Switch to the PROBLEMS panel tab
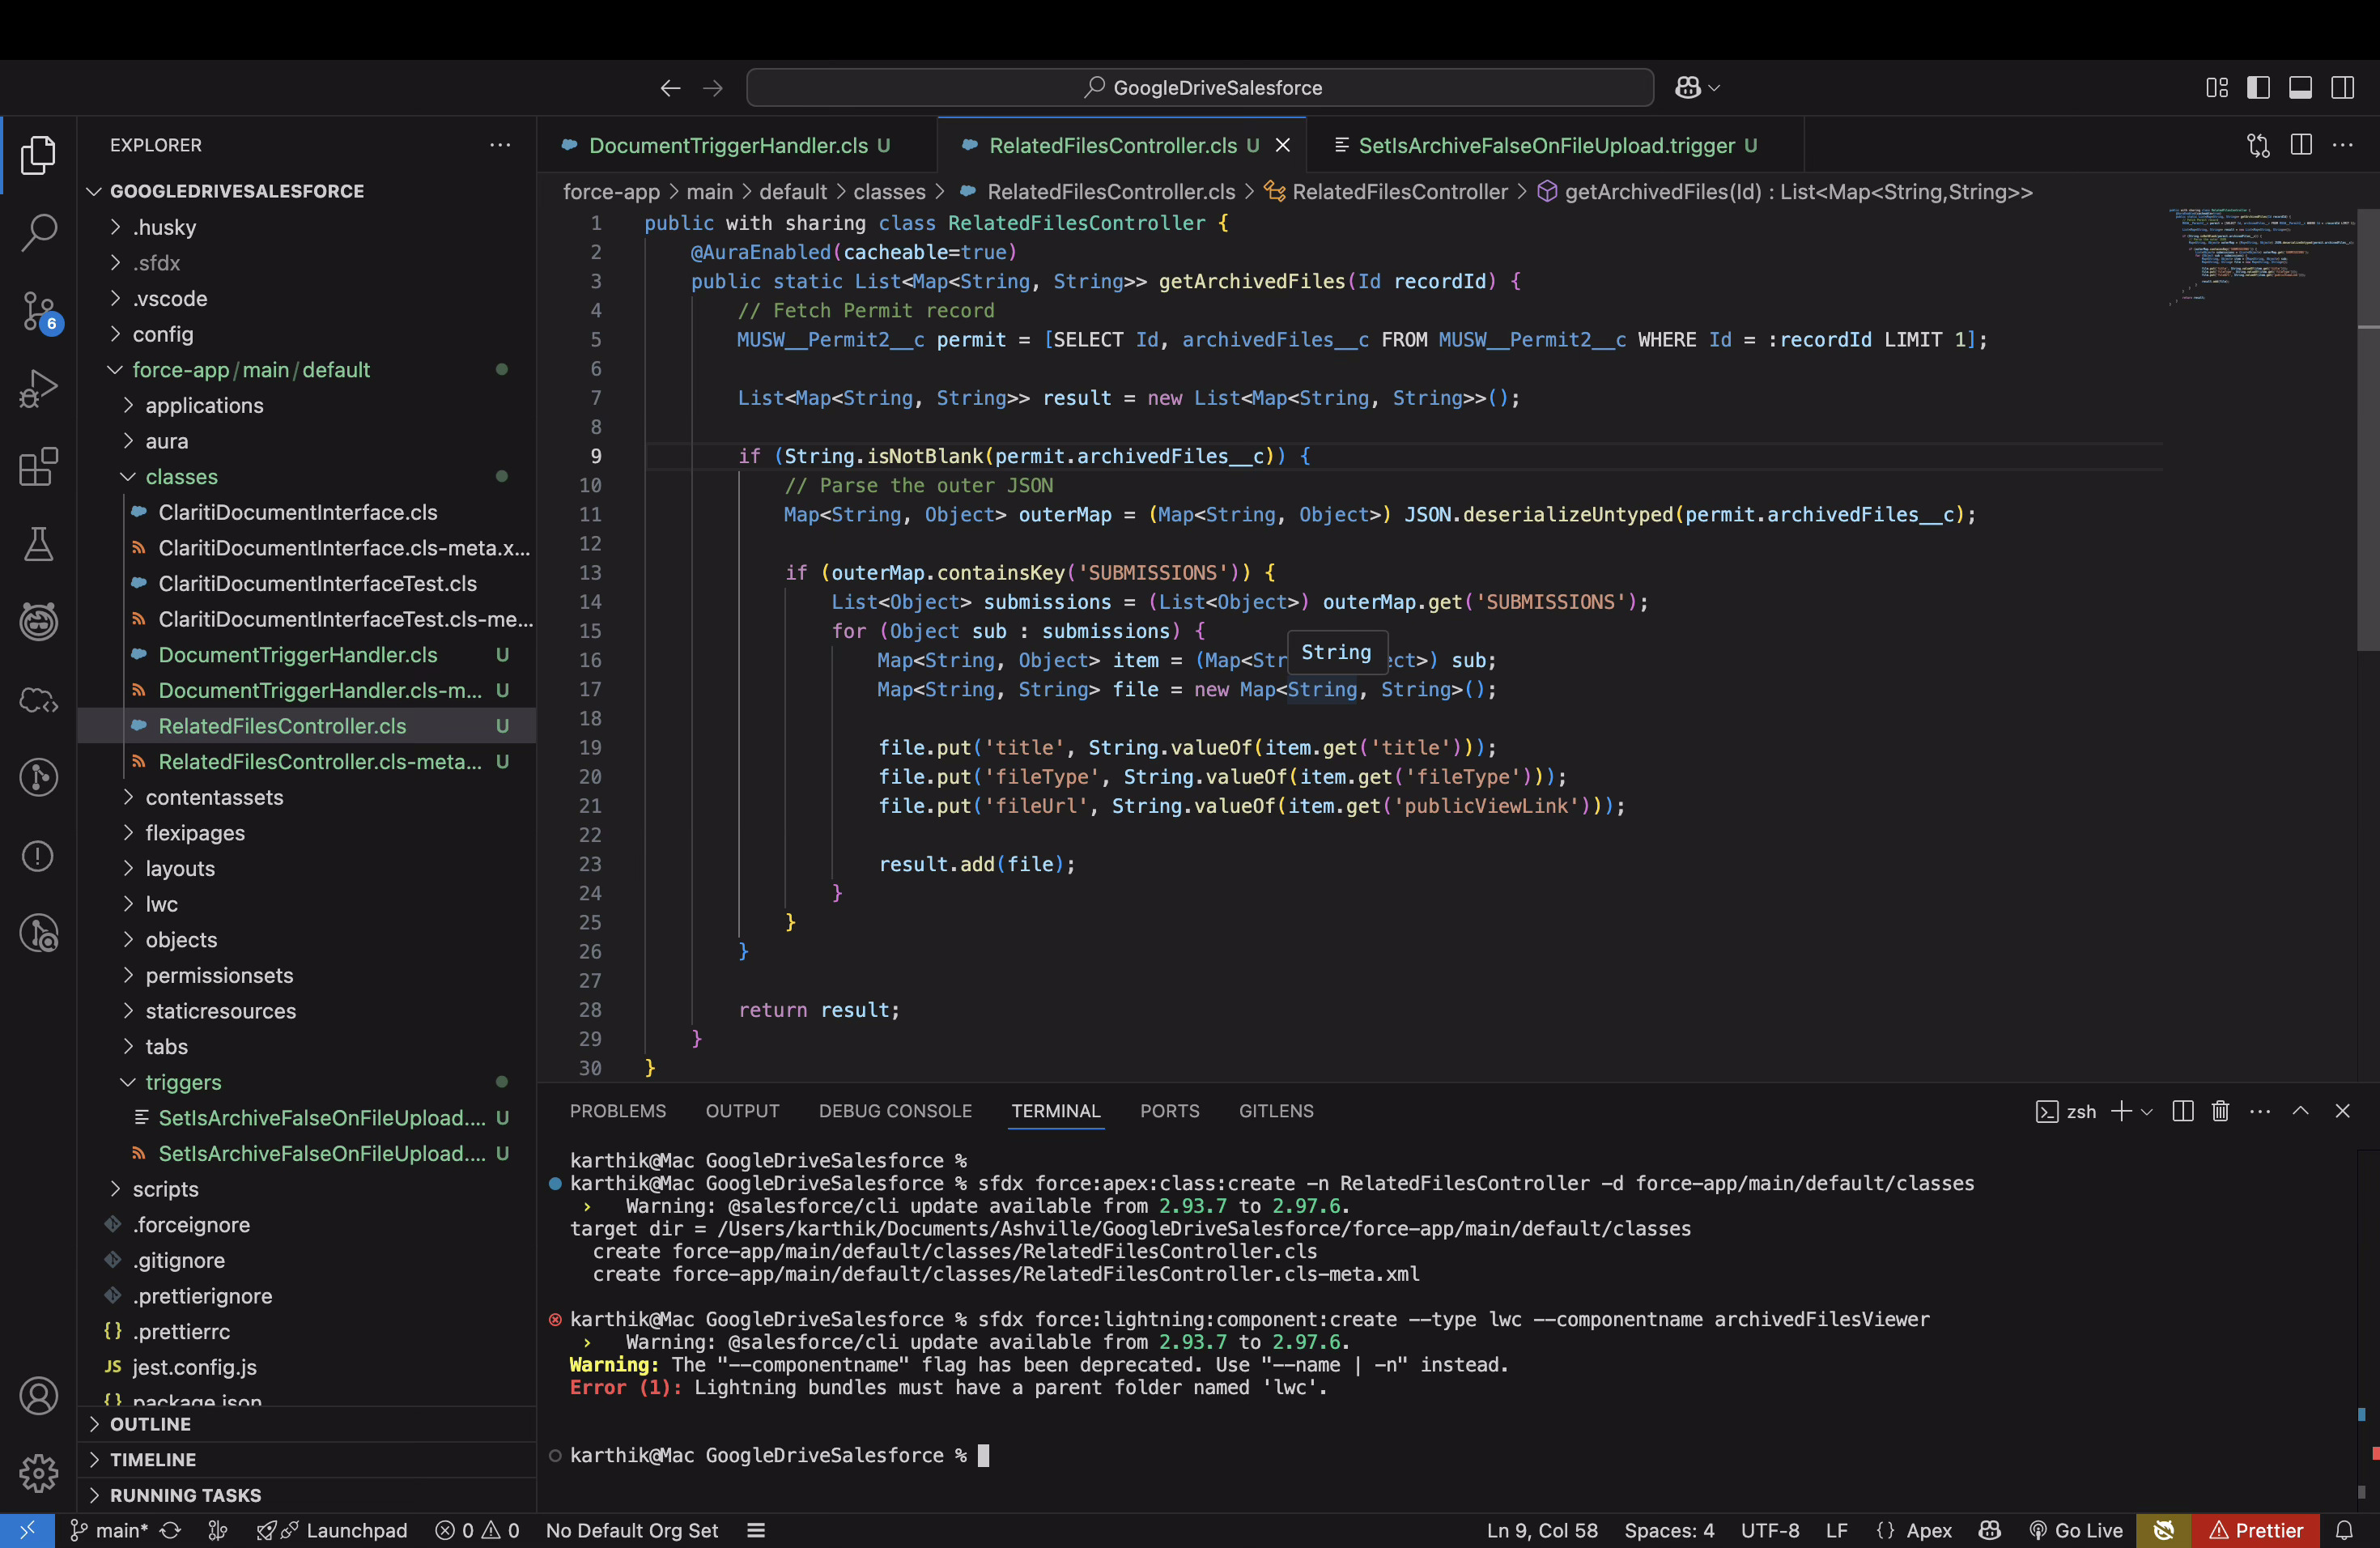The image size is (2380, 1548). 617,1111
